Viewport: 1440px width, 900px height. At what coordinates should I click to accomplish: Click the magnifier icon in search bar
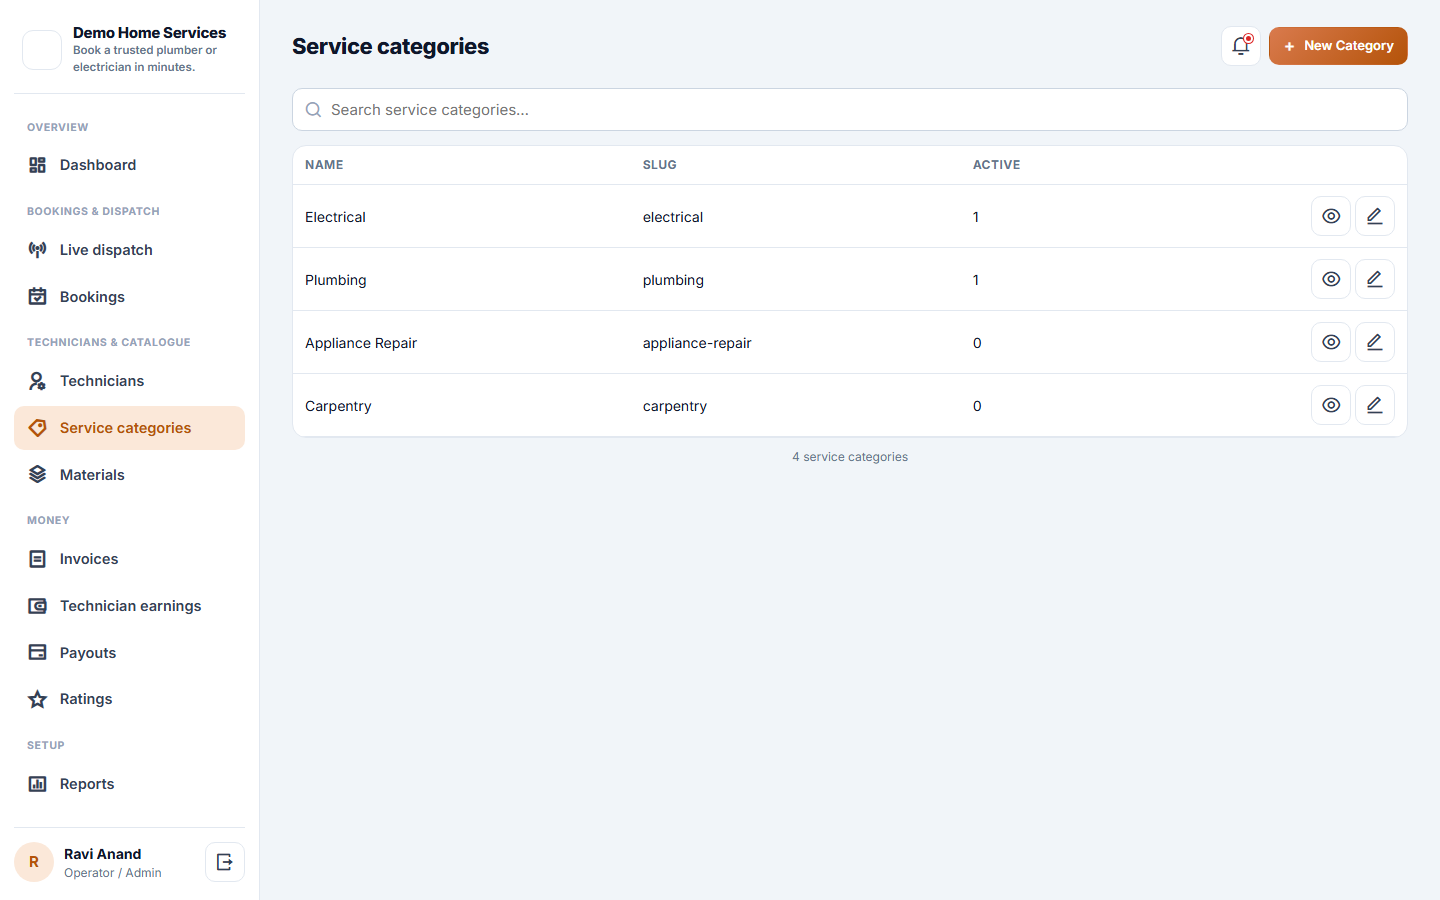(313, 110)
